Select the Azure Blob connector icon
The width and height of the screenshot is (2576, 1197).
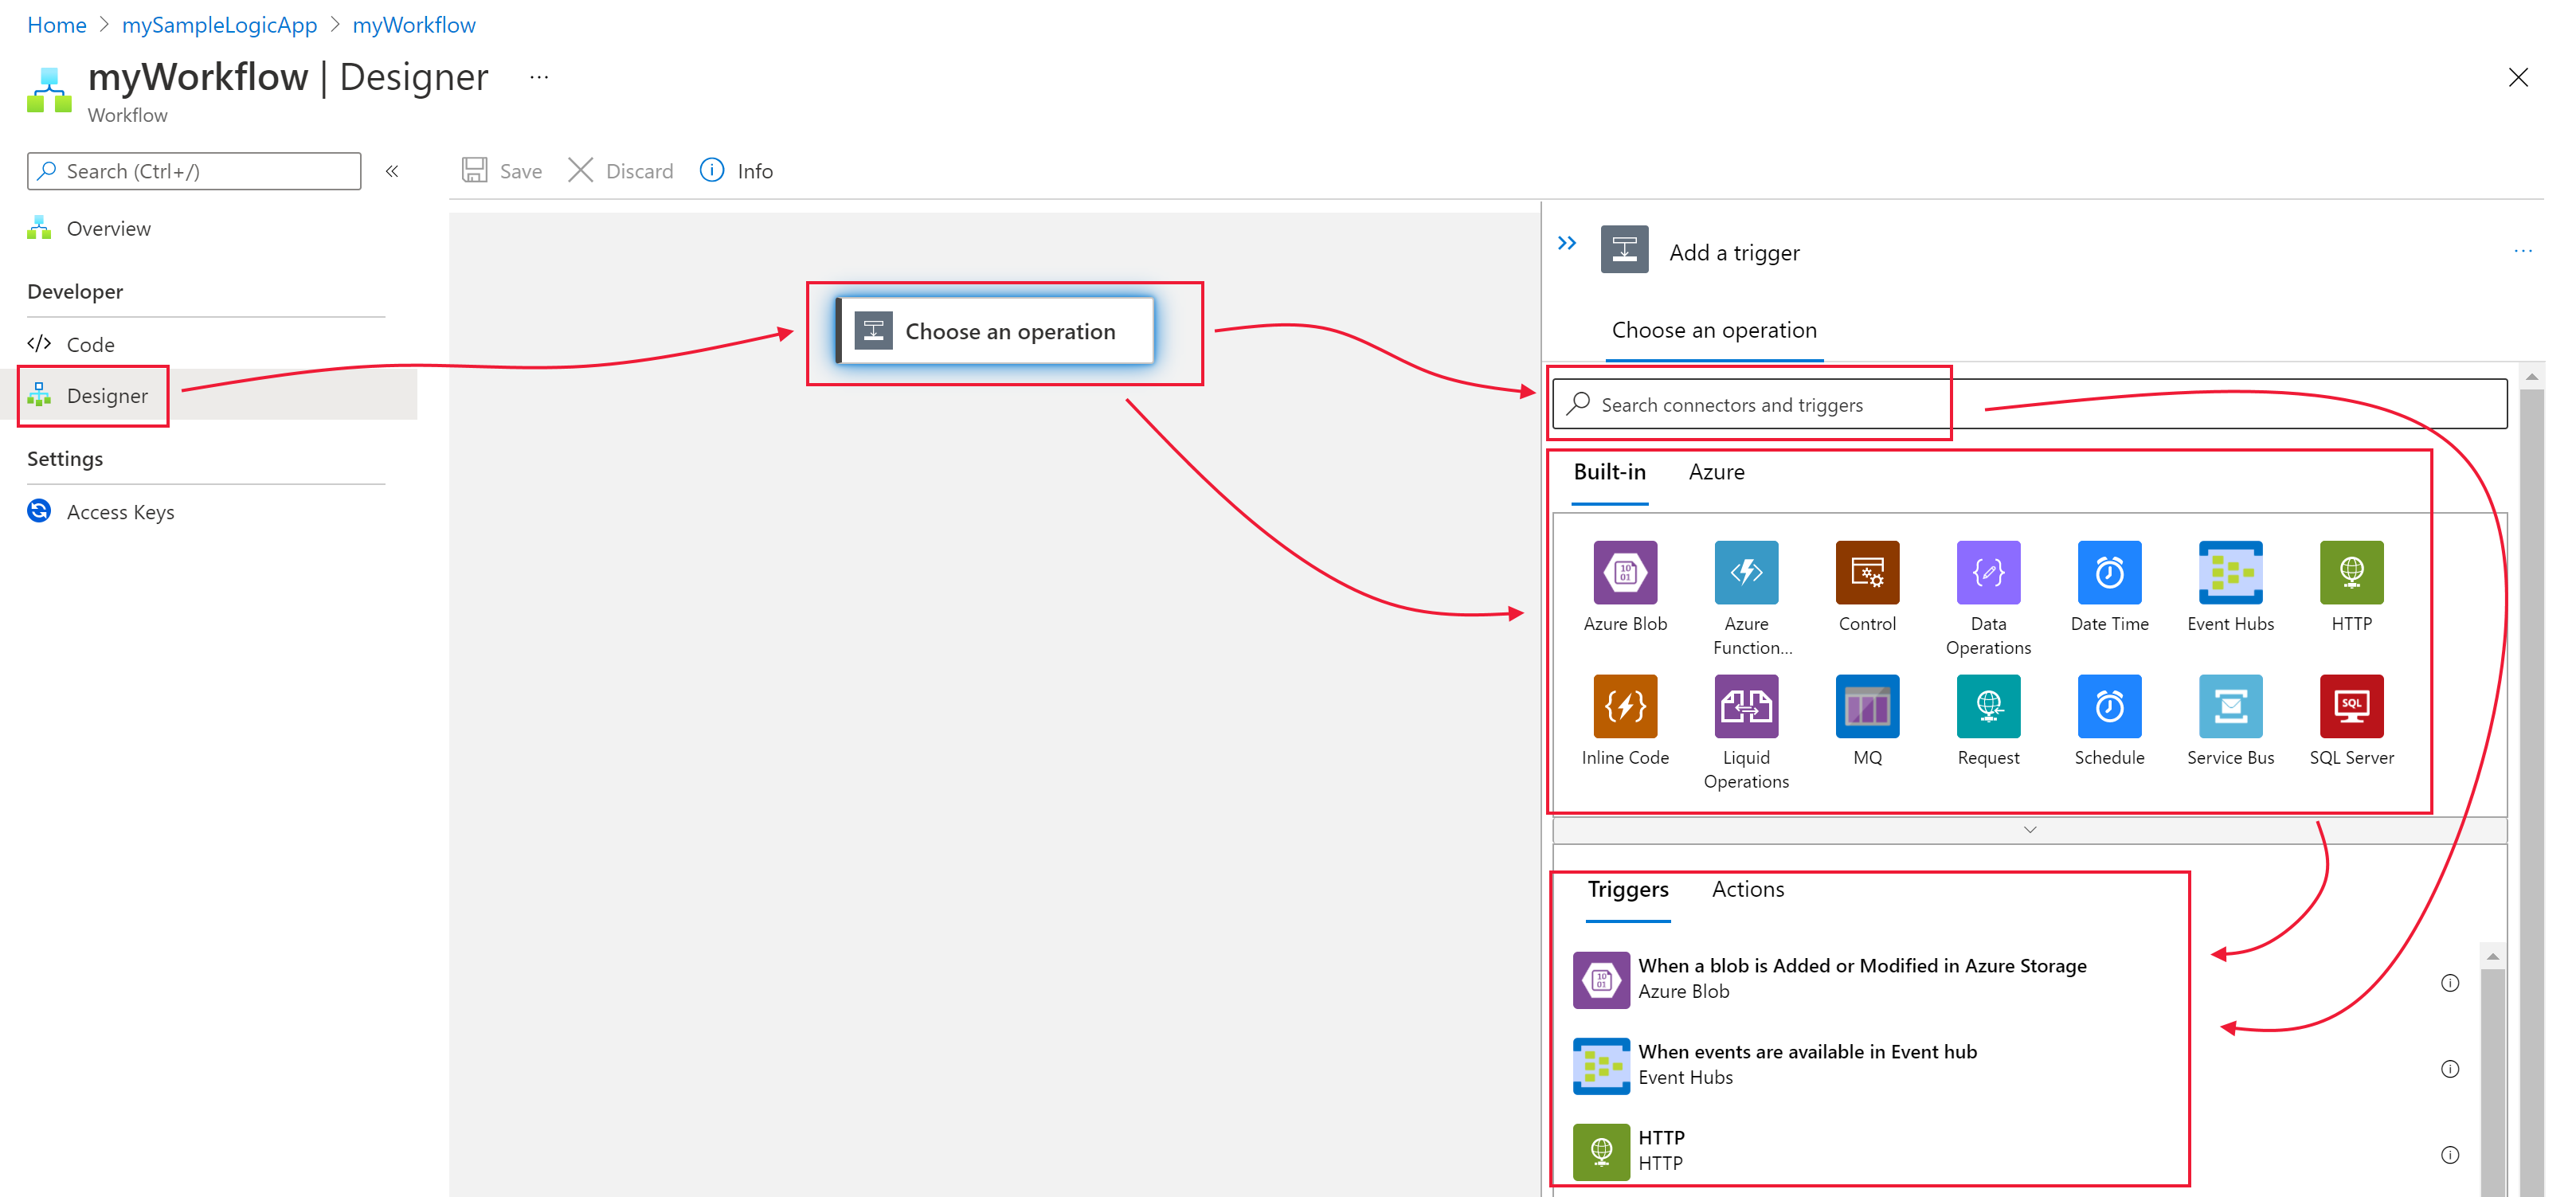pyautogui.click(x=1624, y=572)
